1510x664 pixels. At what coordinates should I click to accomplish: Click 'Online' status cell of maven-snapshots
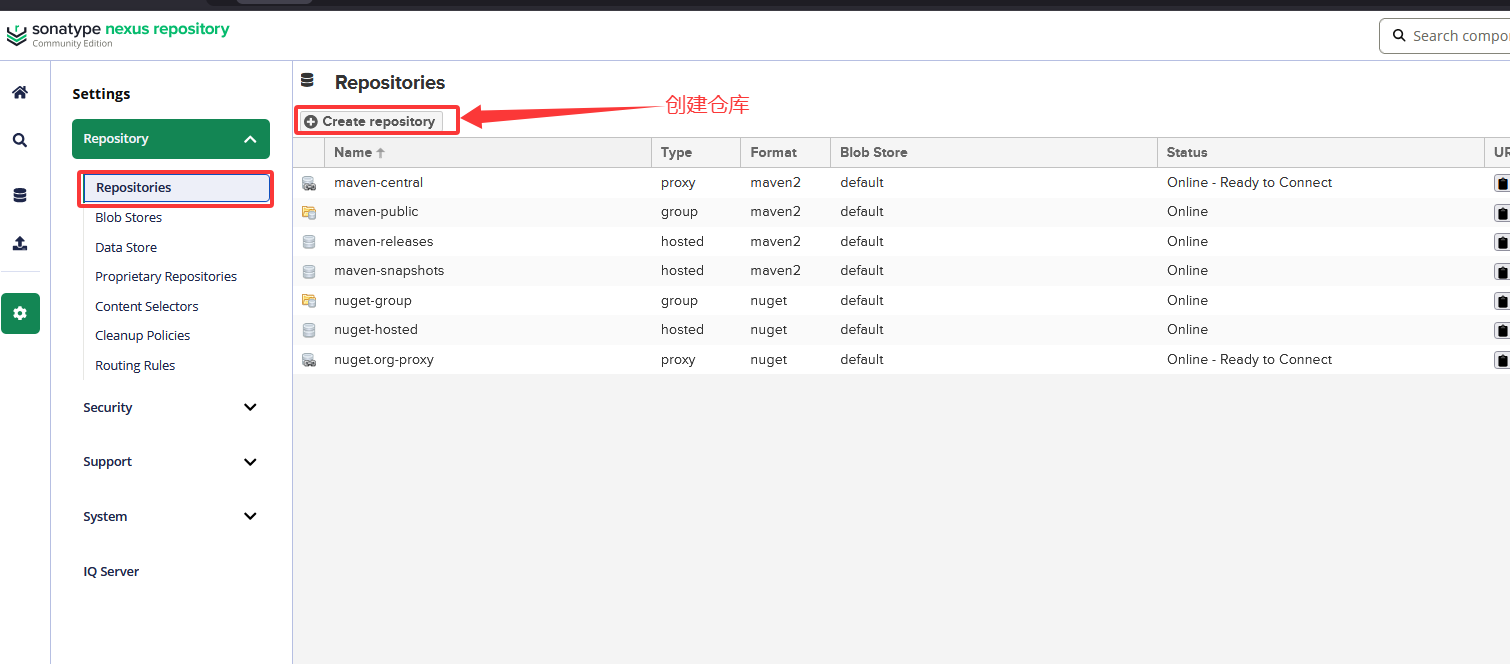1187,271
